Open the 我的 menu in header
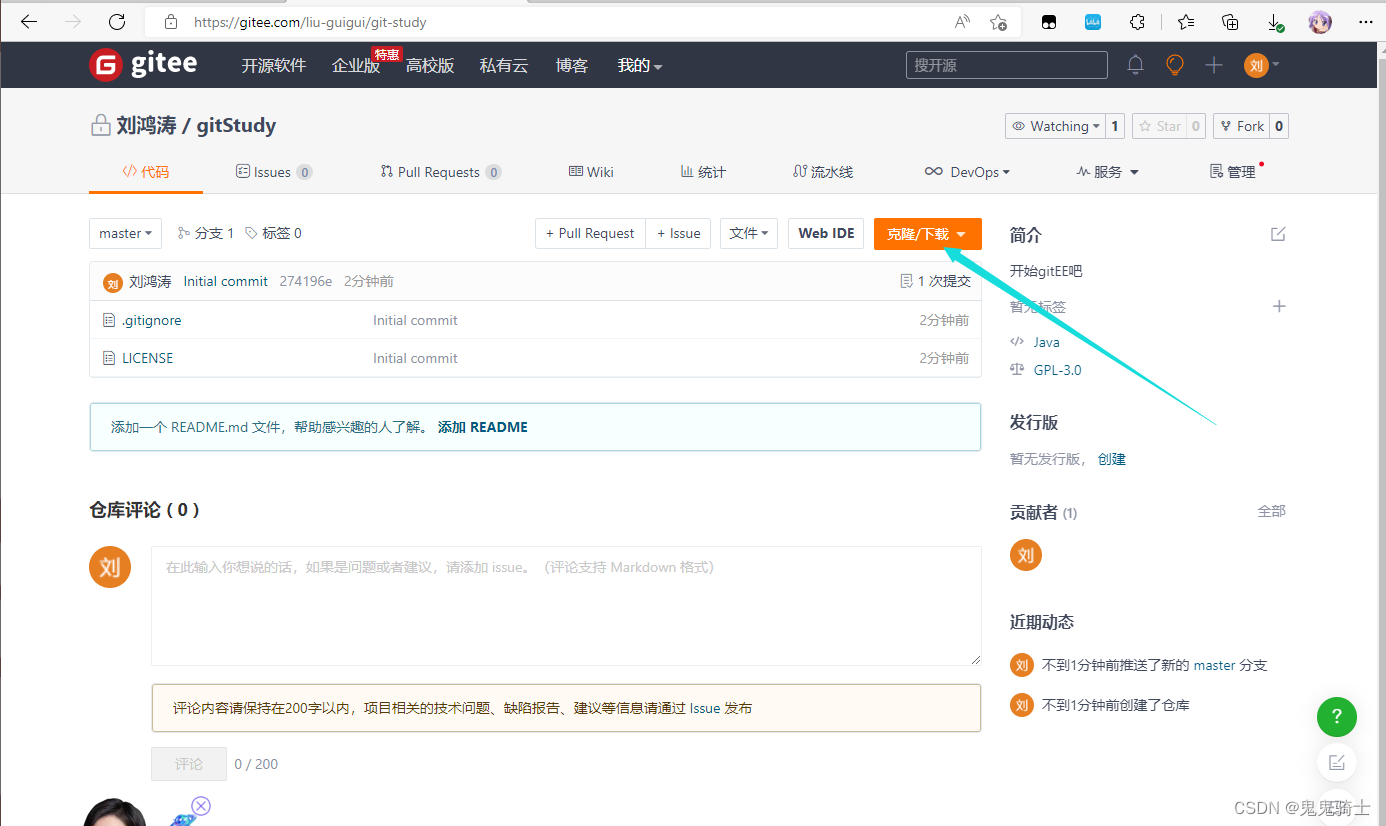The height and width of the screenshot is (826, 1386). tap(640, 65)
